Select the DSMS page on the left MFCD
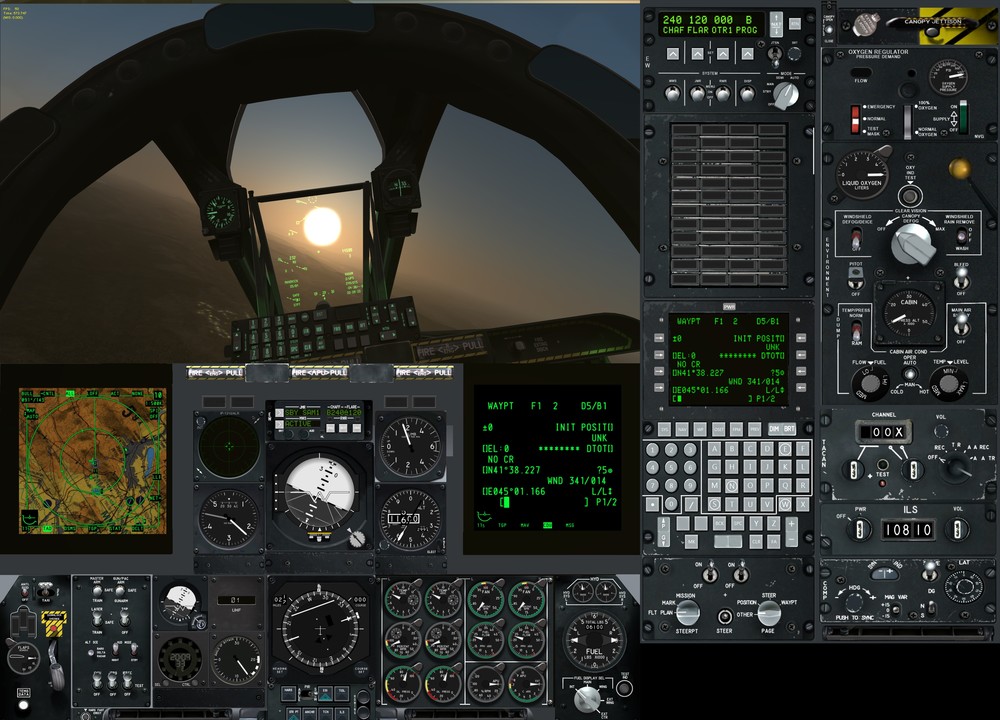 tap(70, 529)
